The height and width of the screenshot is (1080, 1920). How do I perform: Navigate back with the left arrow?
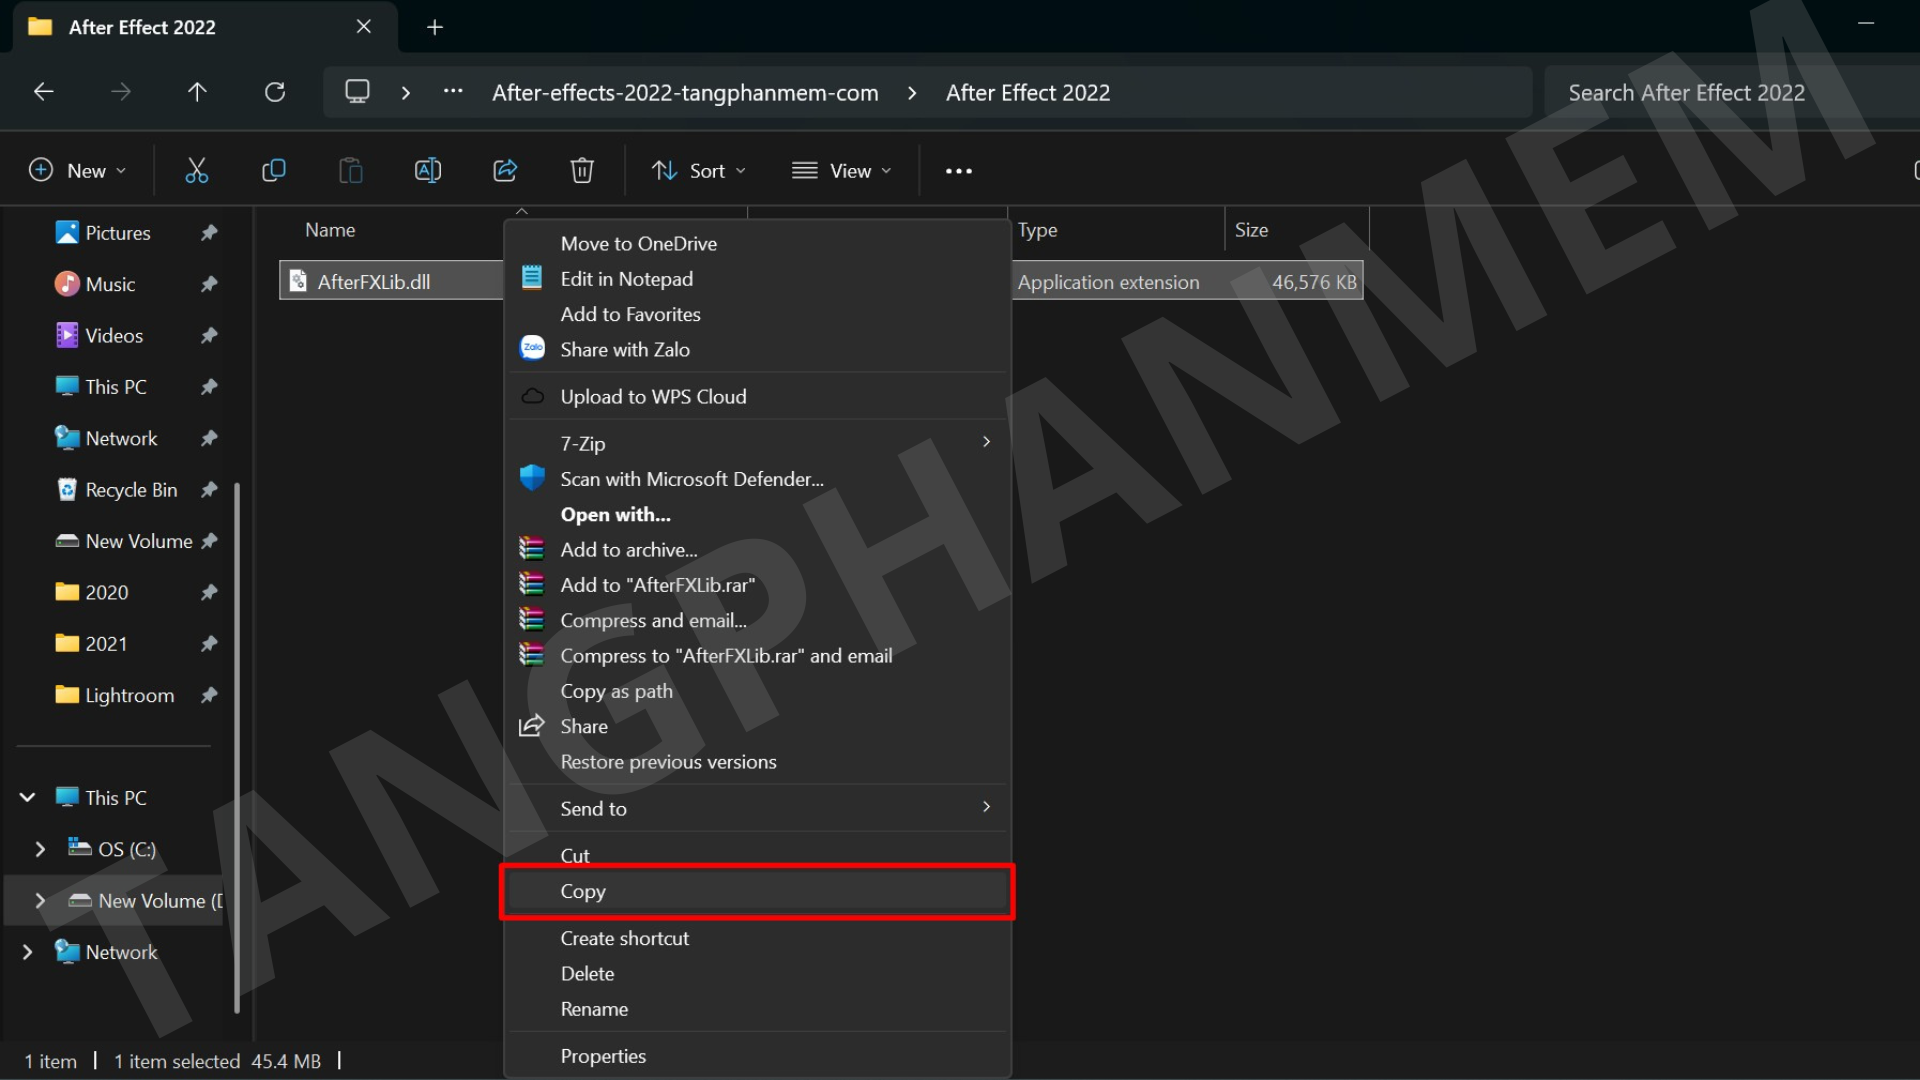pos(44,93)
